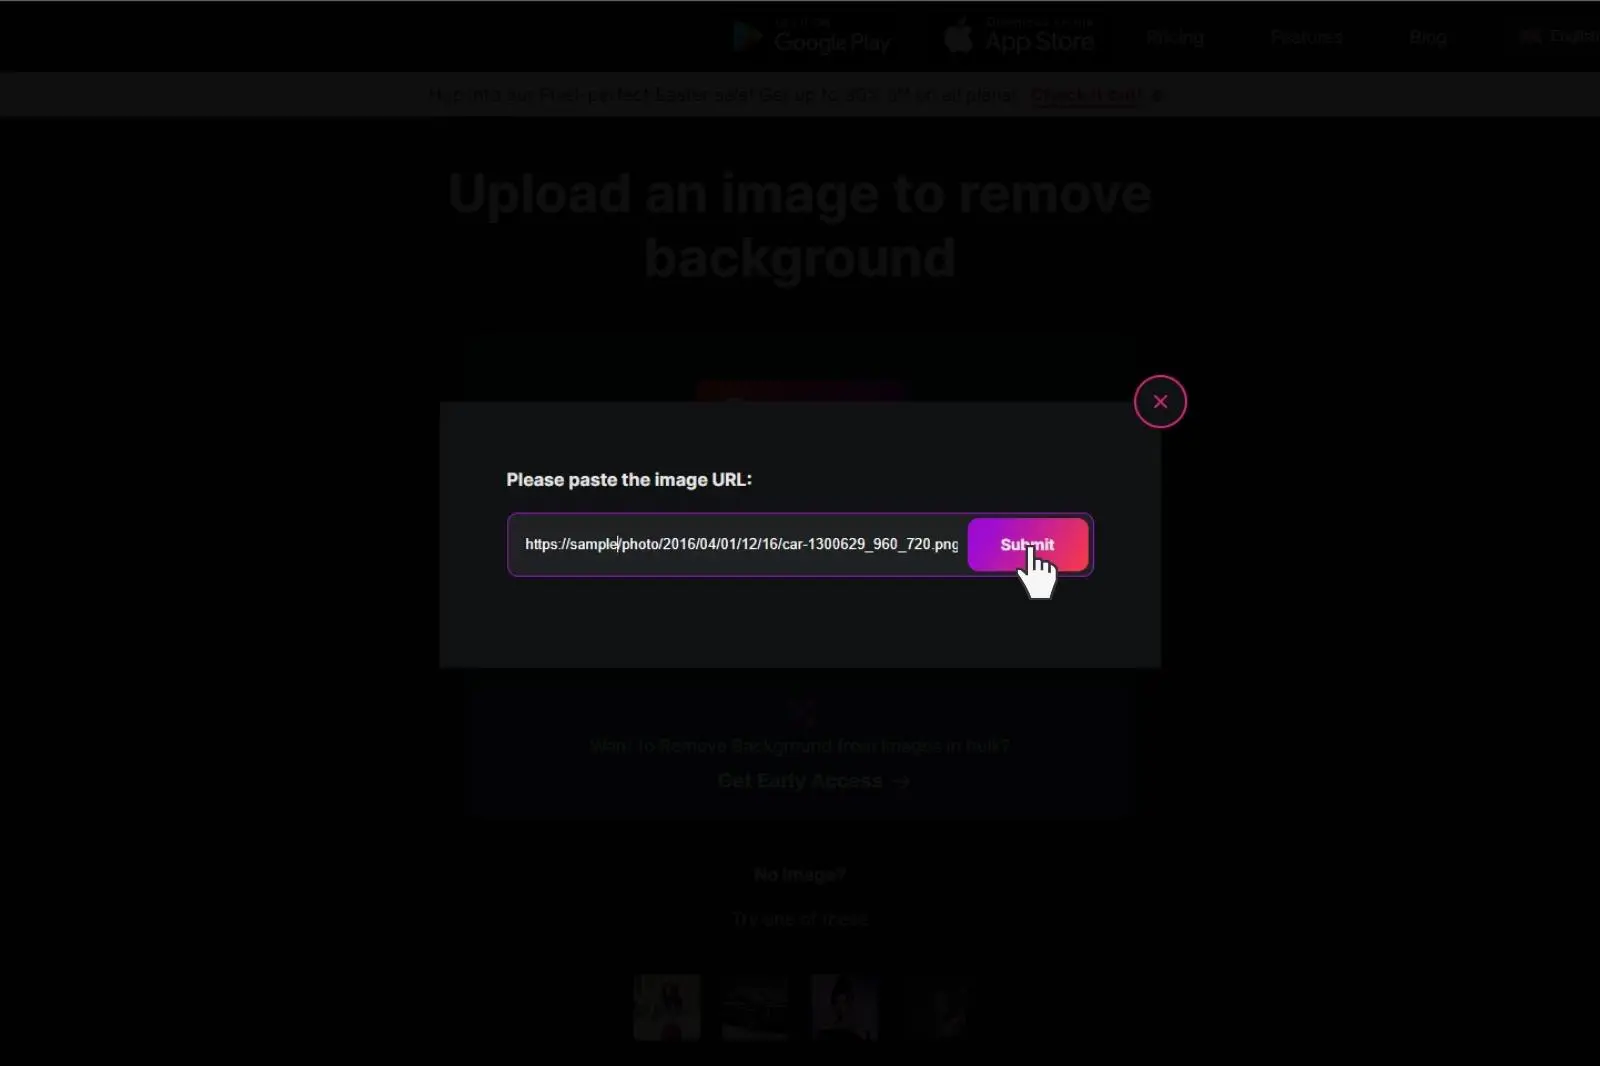Screen dimensions: 1600x1066
Task: Submit the pasted image URL
Action: tap(1027, 544)
